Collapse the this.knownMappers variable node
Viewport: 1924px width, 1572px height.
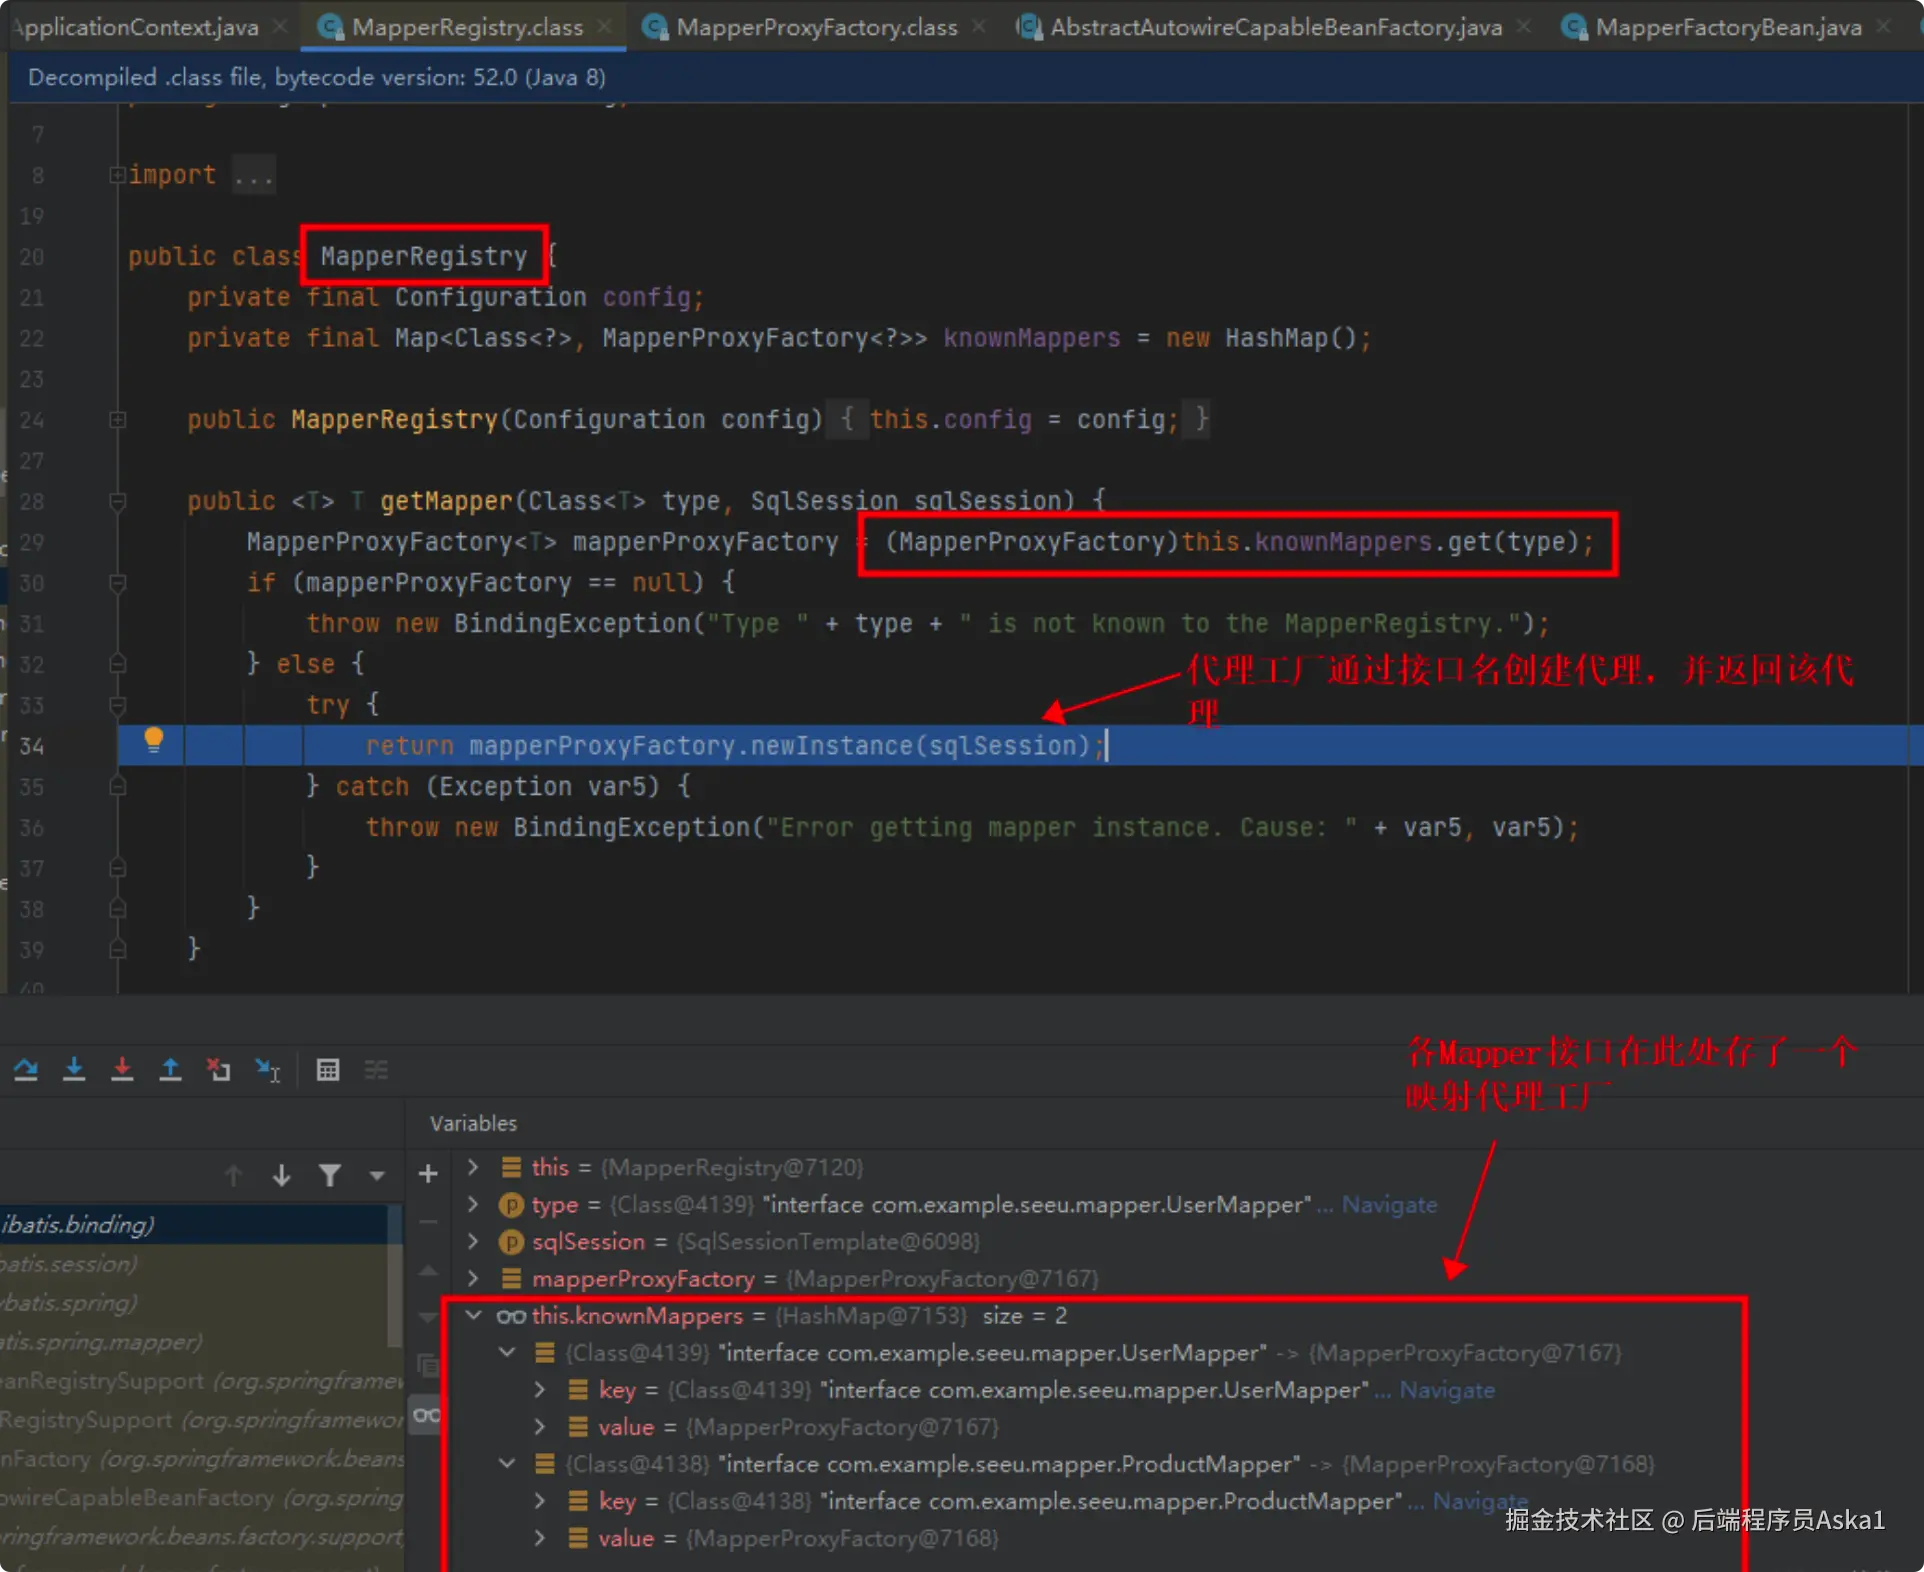[474, 1315]
